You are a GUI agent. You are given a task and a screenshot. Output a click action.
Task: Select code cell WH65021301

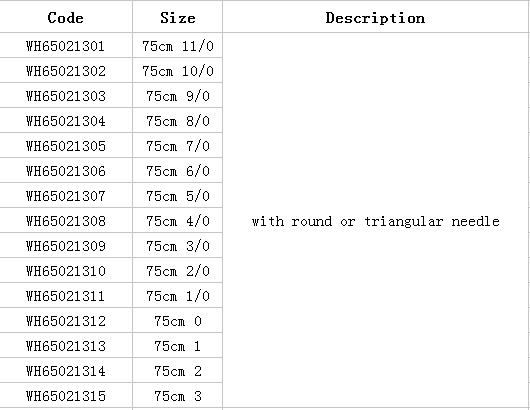66,46
